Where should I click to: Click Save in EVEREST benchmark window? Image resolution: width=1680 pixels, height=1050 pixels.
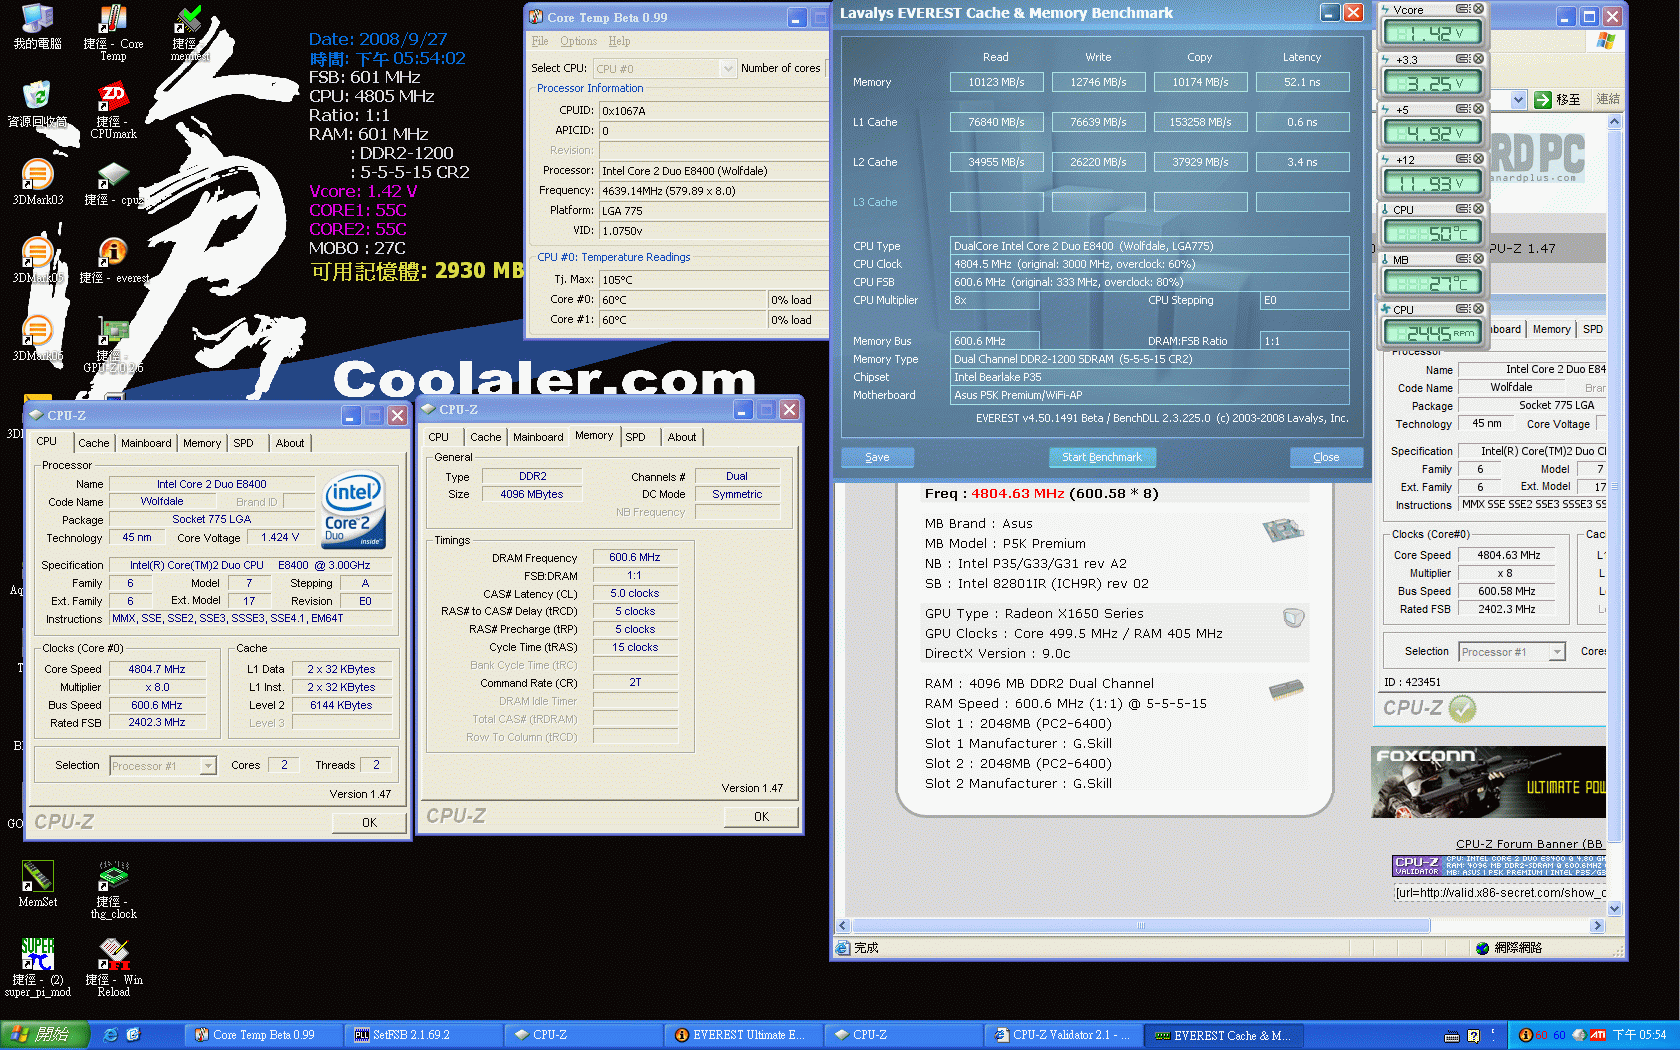tap(877, 457)
